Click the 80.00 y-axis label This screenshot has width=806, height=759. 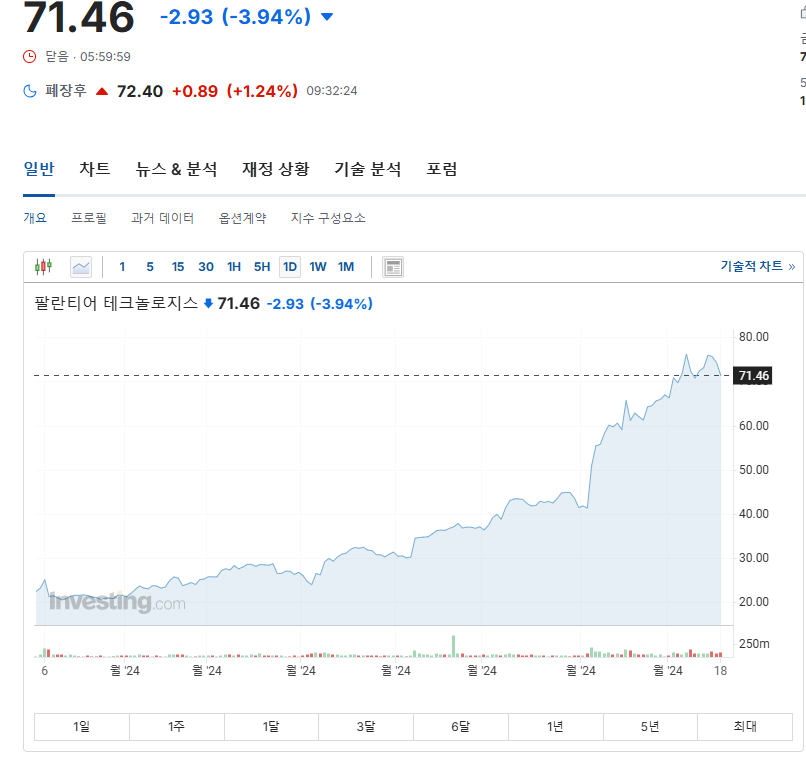click(754, 337)
